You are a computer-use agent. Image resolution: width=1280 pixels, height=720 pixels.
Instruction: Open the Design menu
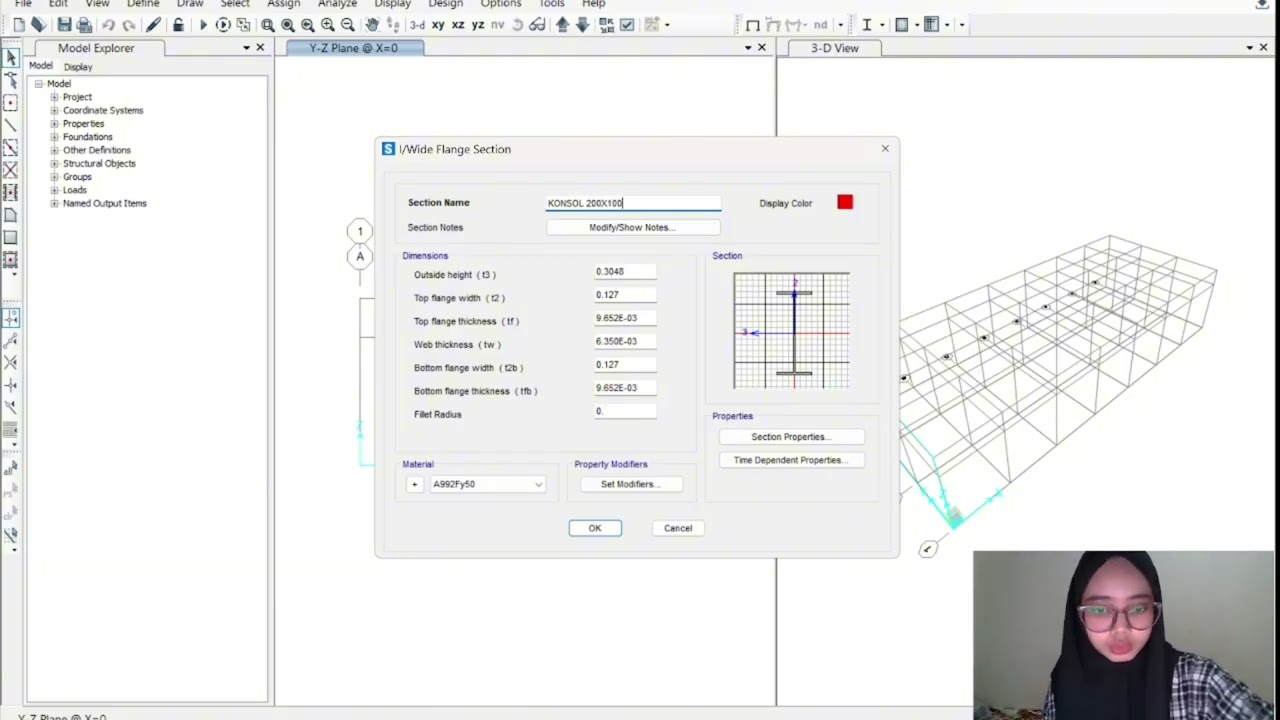[x=446, y=4]
